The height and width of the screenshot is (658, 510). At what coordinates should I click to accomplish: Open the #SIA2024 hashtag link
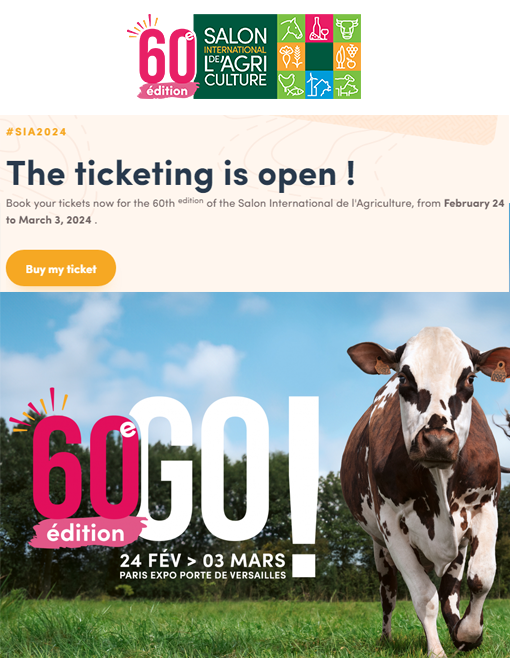pyautogui.click(x=37, y=132)
